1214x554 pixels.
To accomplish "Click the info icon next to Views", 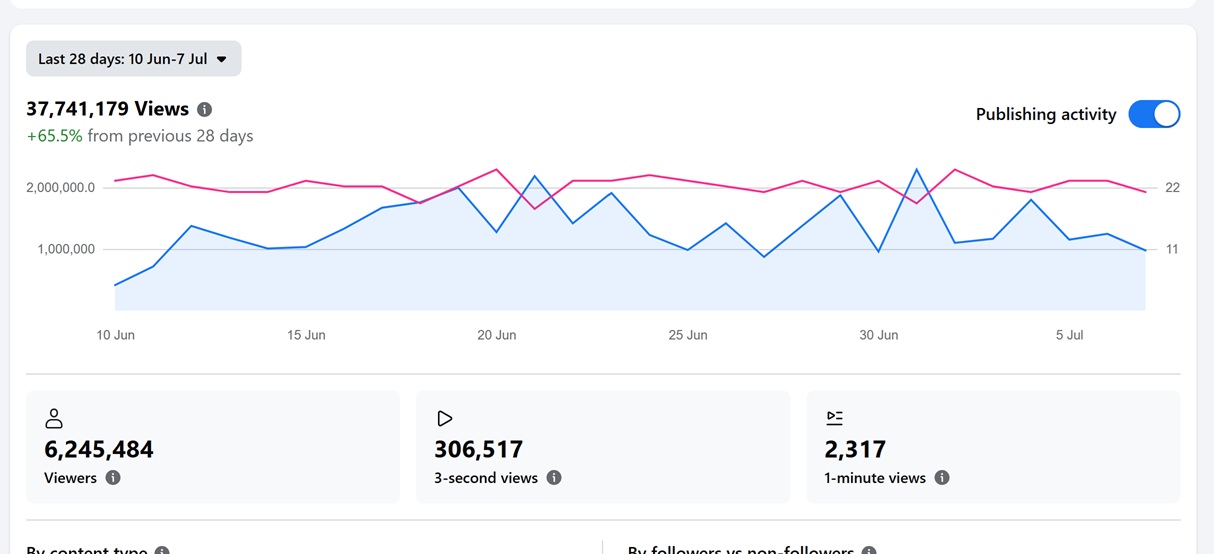I will click(205, 109).
